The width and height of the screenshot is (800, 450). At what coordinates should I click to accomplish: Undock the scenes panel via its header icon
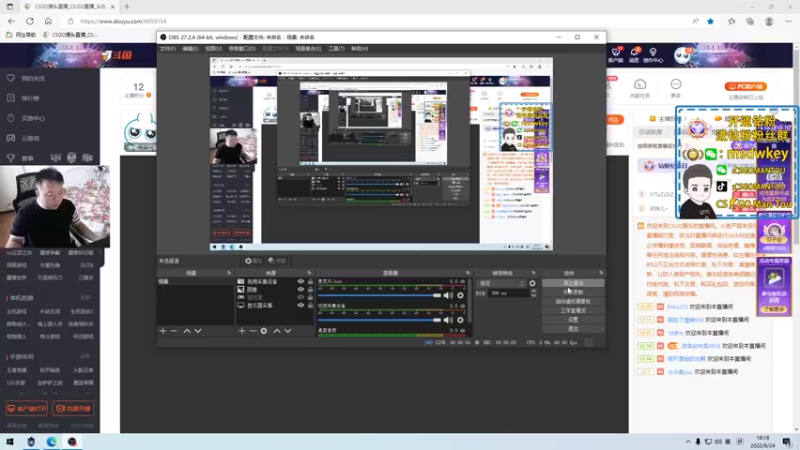[x=229, y=273]
